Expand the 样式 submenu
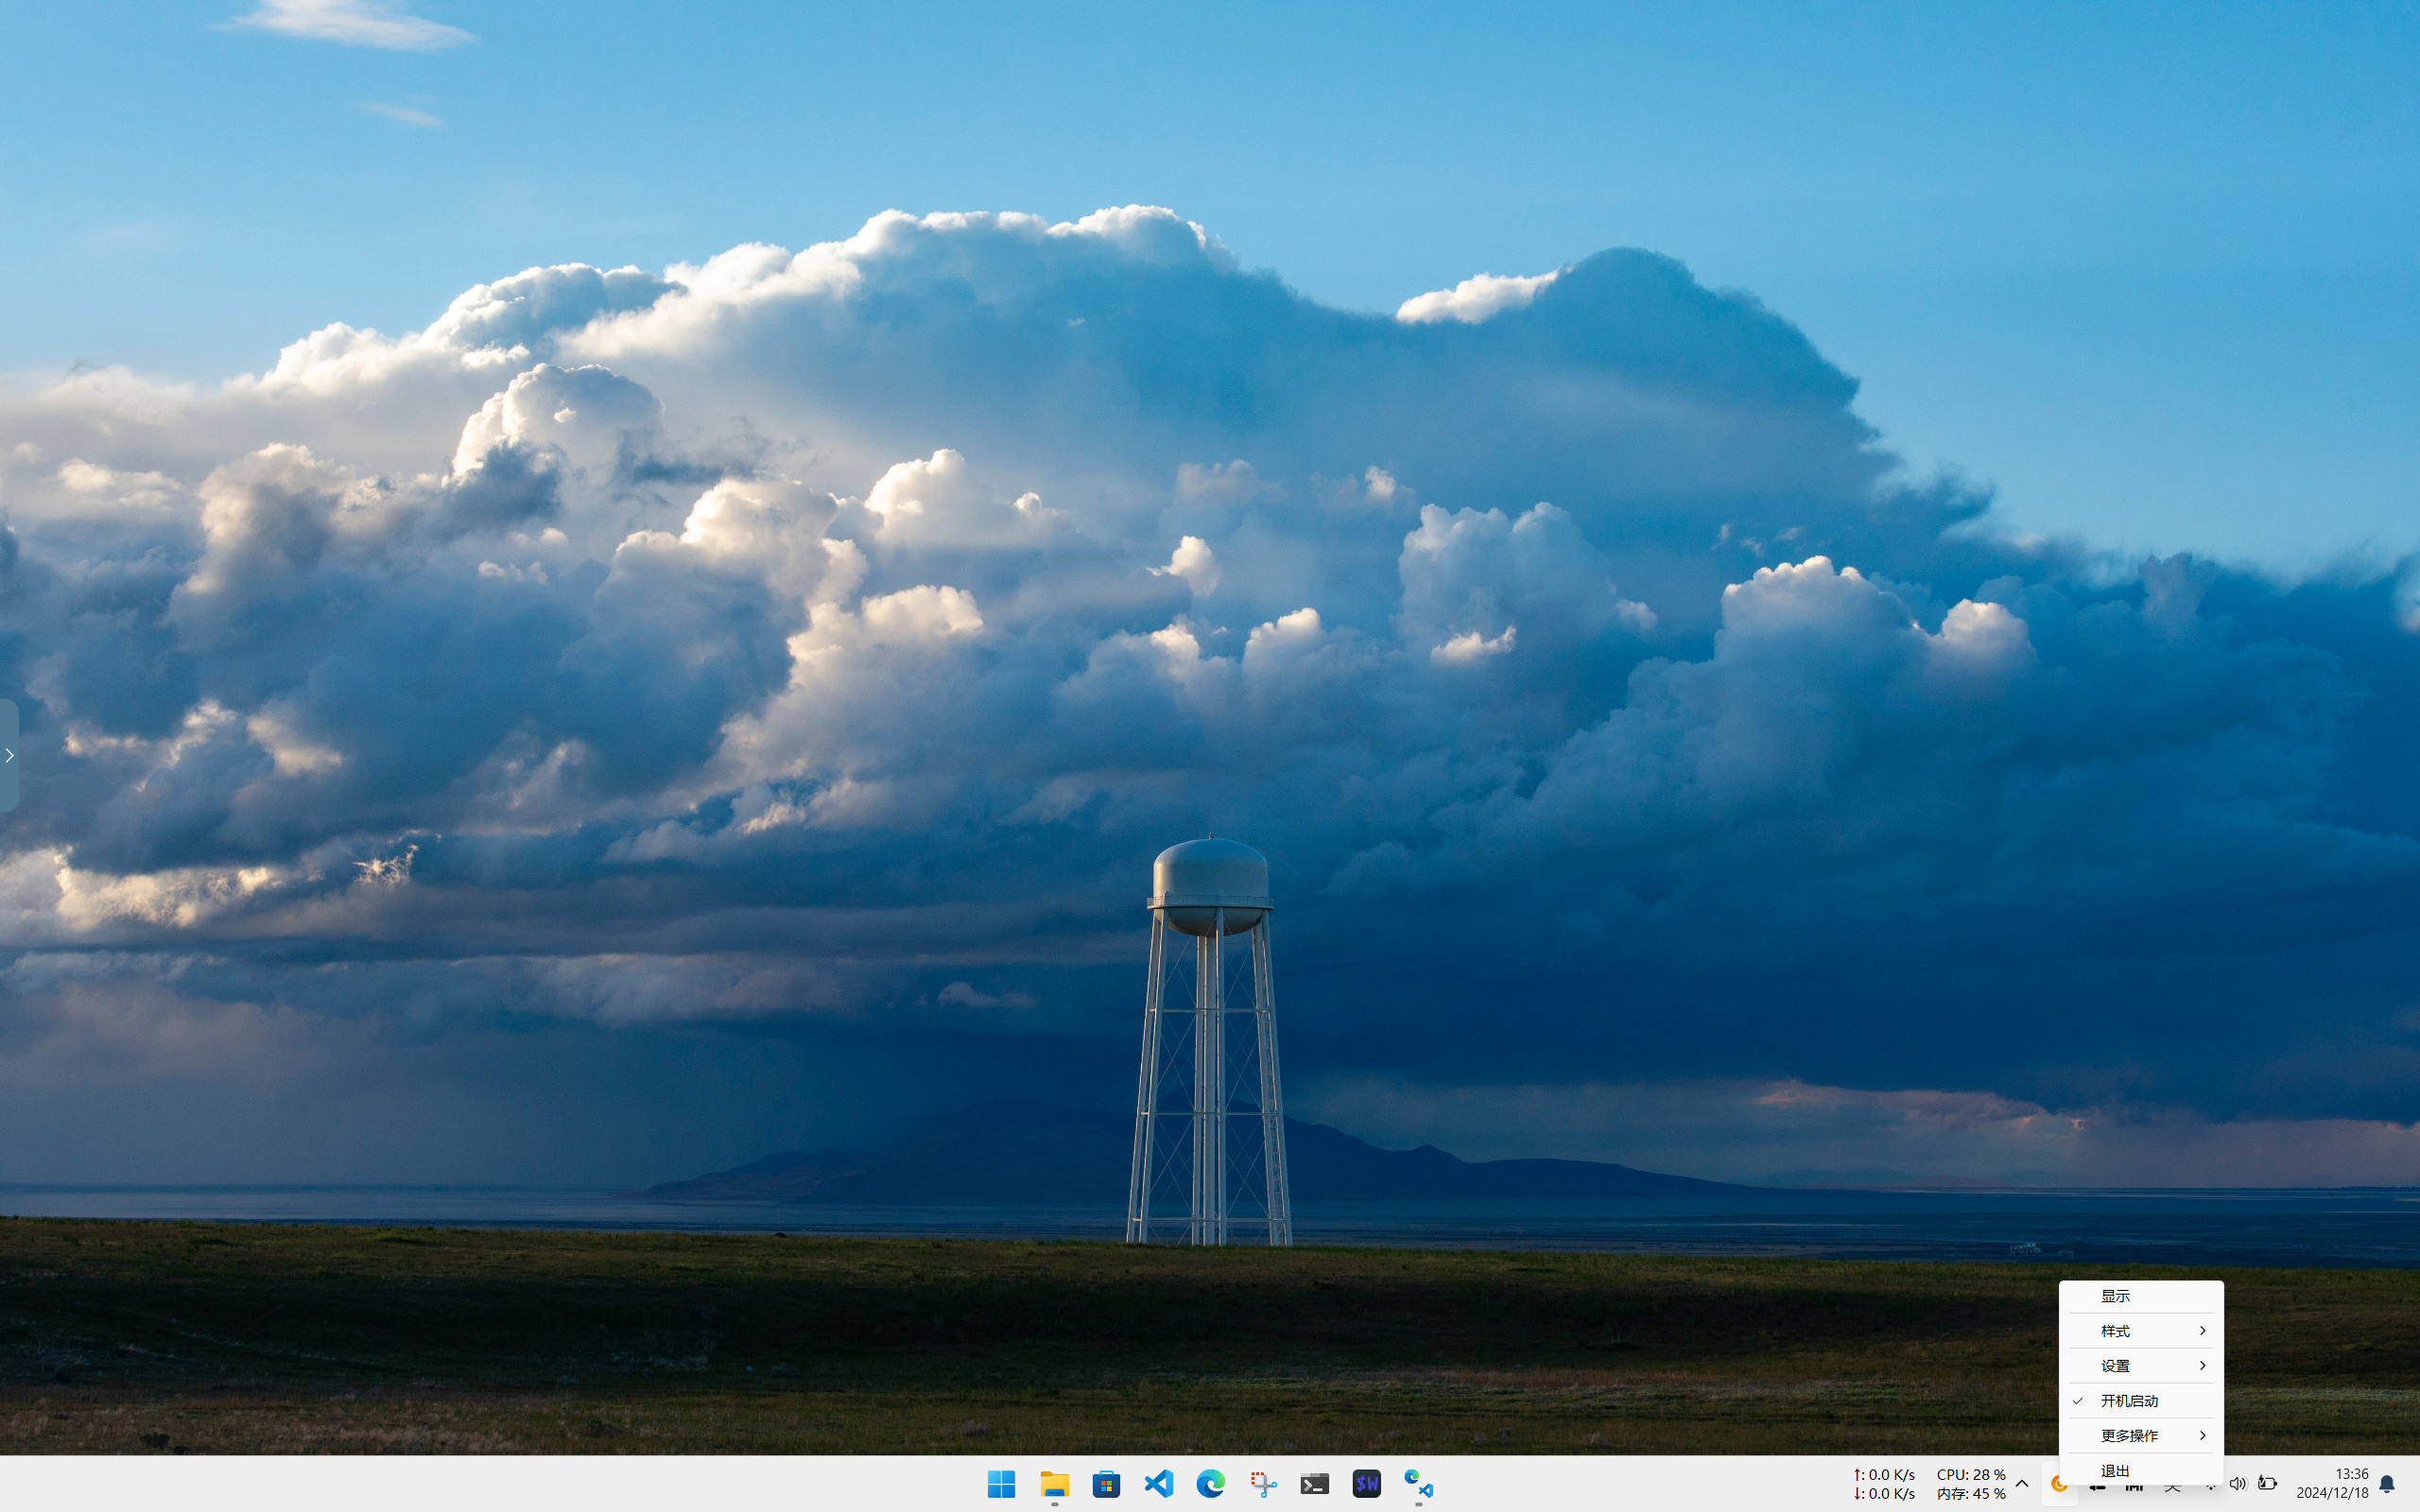Screen dimensions: 2420x1512 tap(2140, 1331)
